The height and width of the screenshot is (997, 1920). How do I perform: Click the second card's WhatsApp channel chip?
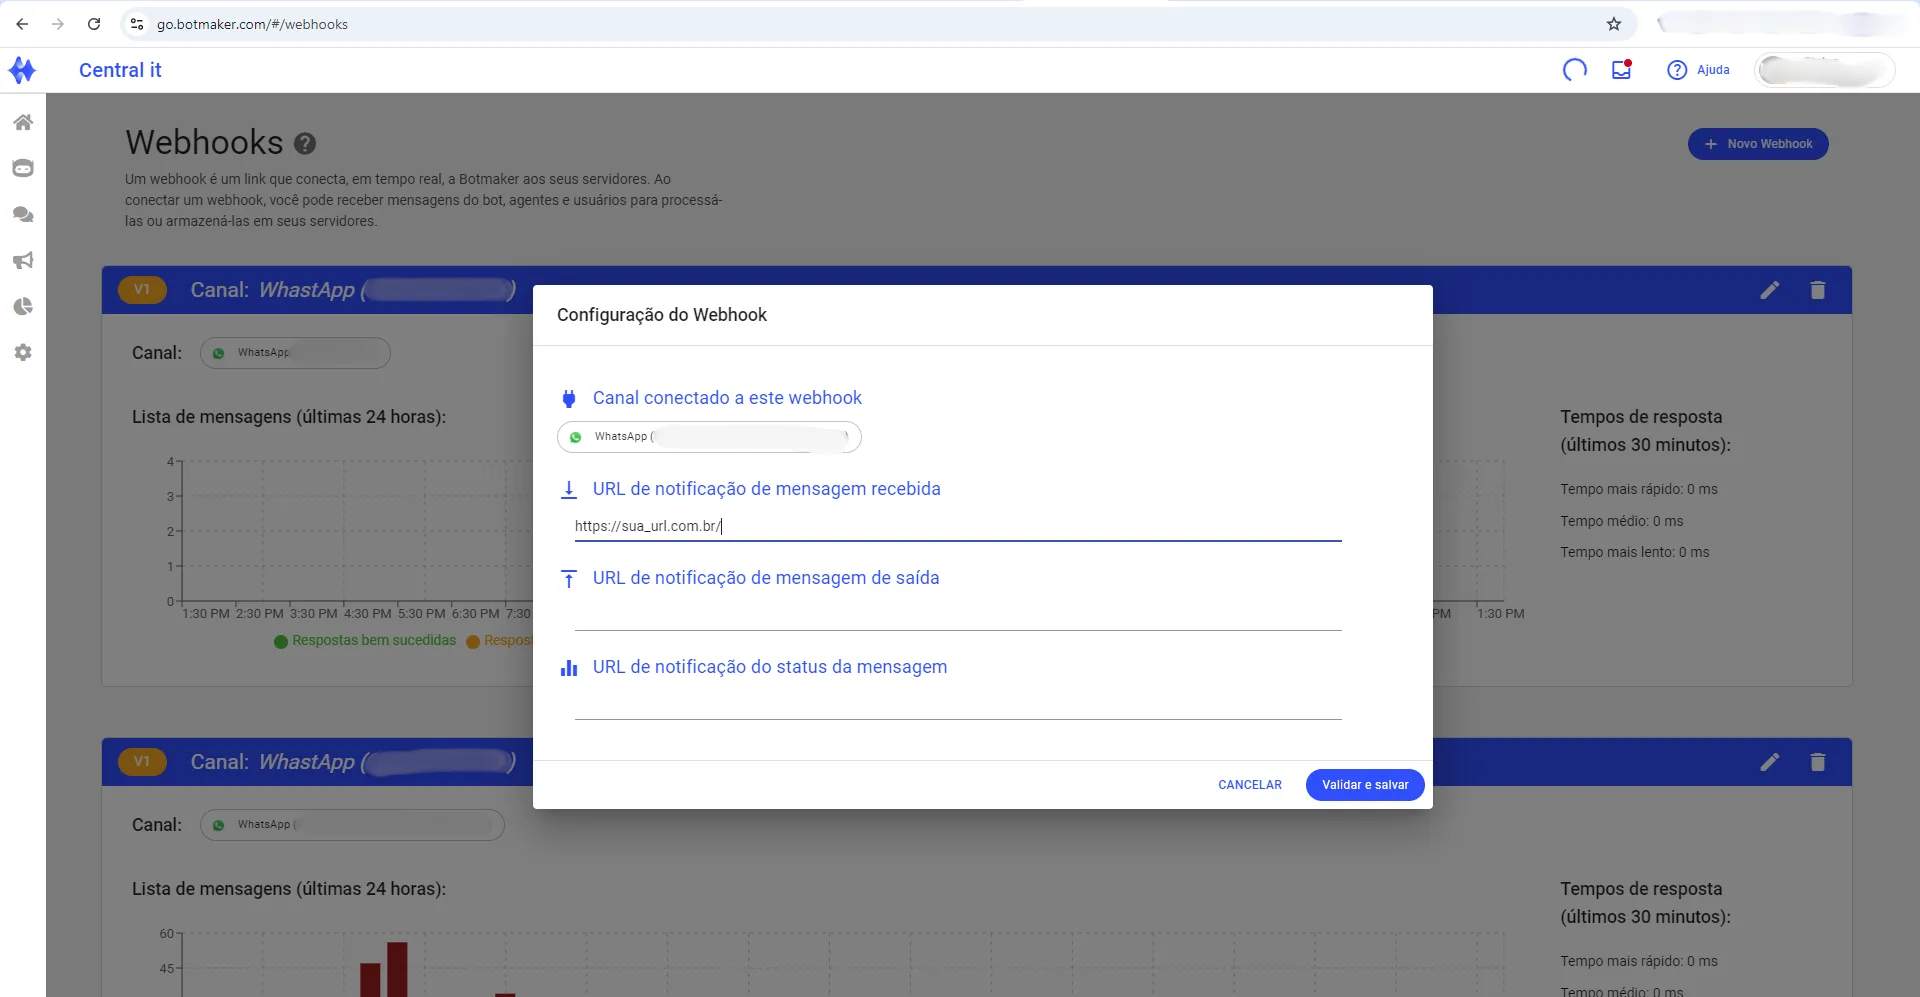pyautogui.click(x=352, y=825)
